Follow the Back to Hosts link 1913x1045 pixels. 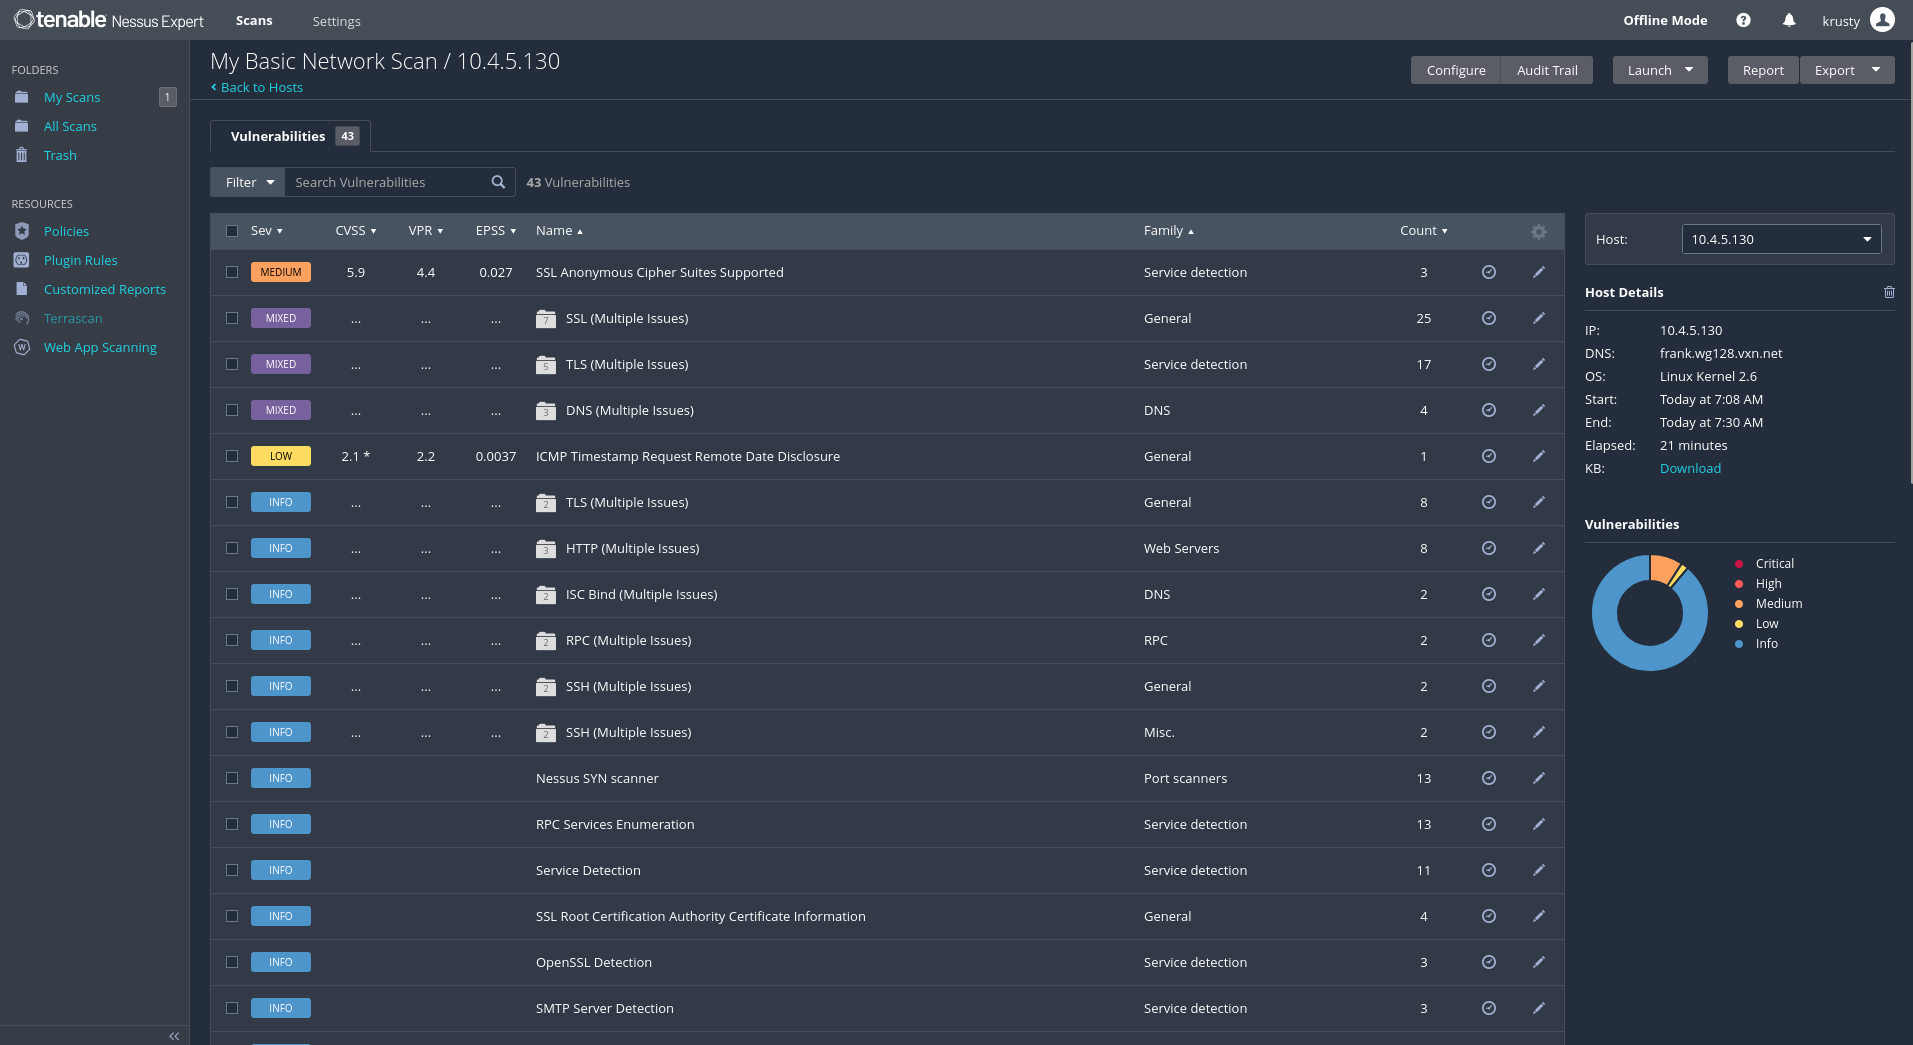257,87
